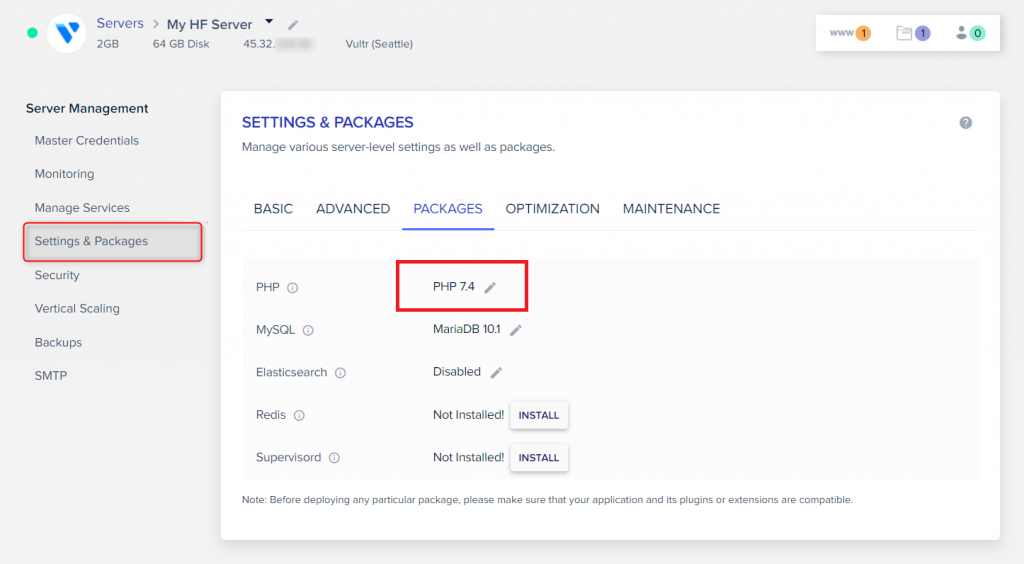
Task: Select the Maintenance tab
Action: point(671,209)
